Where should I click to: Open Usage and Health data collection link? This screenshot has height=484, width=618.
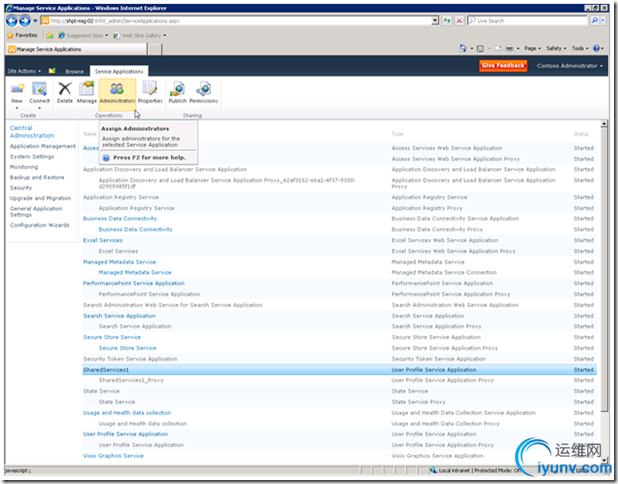coord(127,413)
